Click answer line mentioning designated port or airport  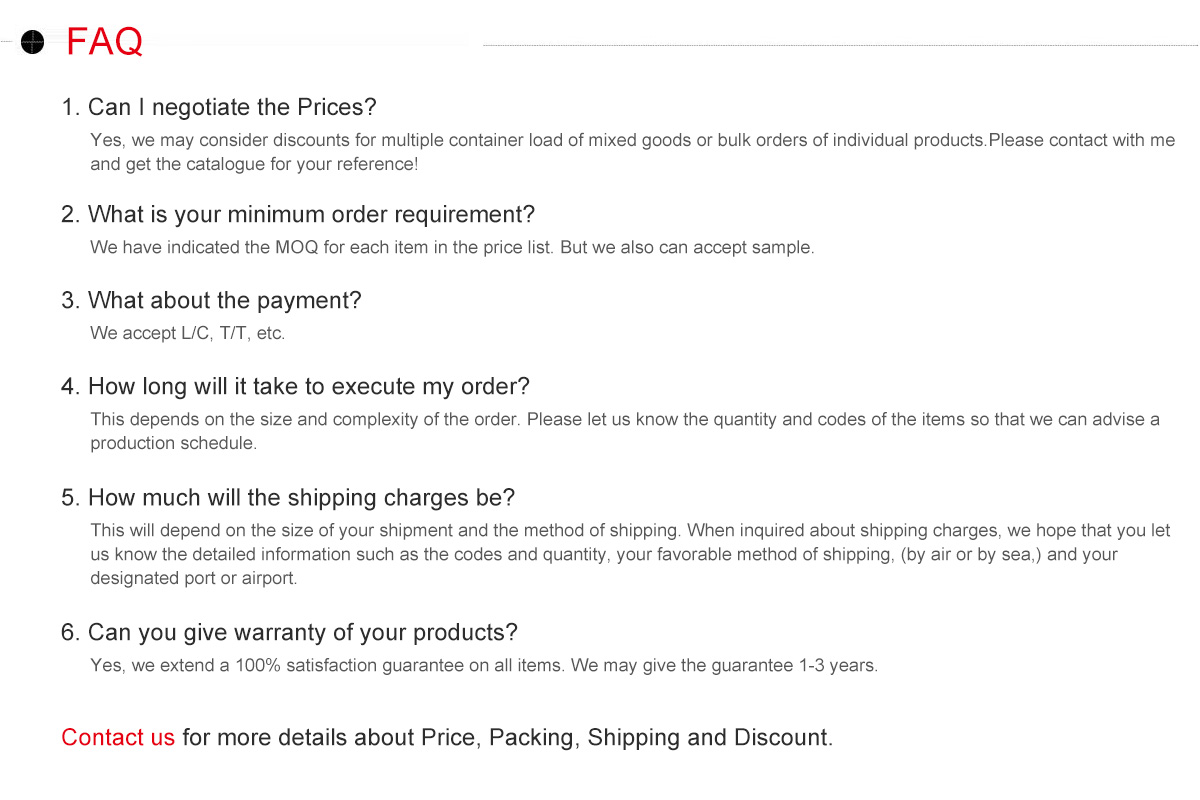(x=194, y=578)
